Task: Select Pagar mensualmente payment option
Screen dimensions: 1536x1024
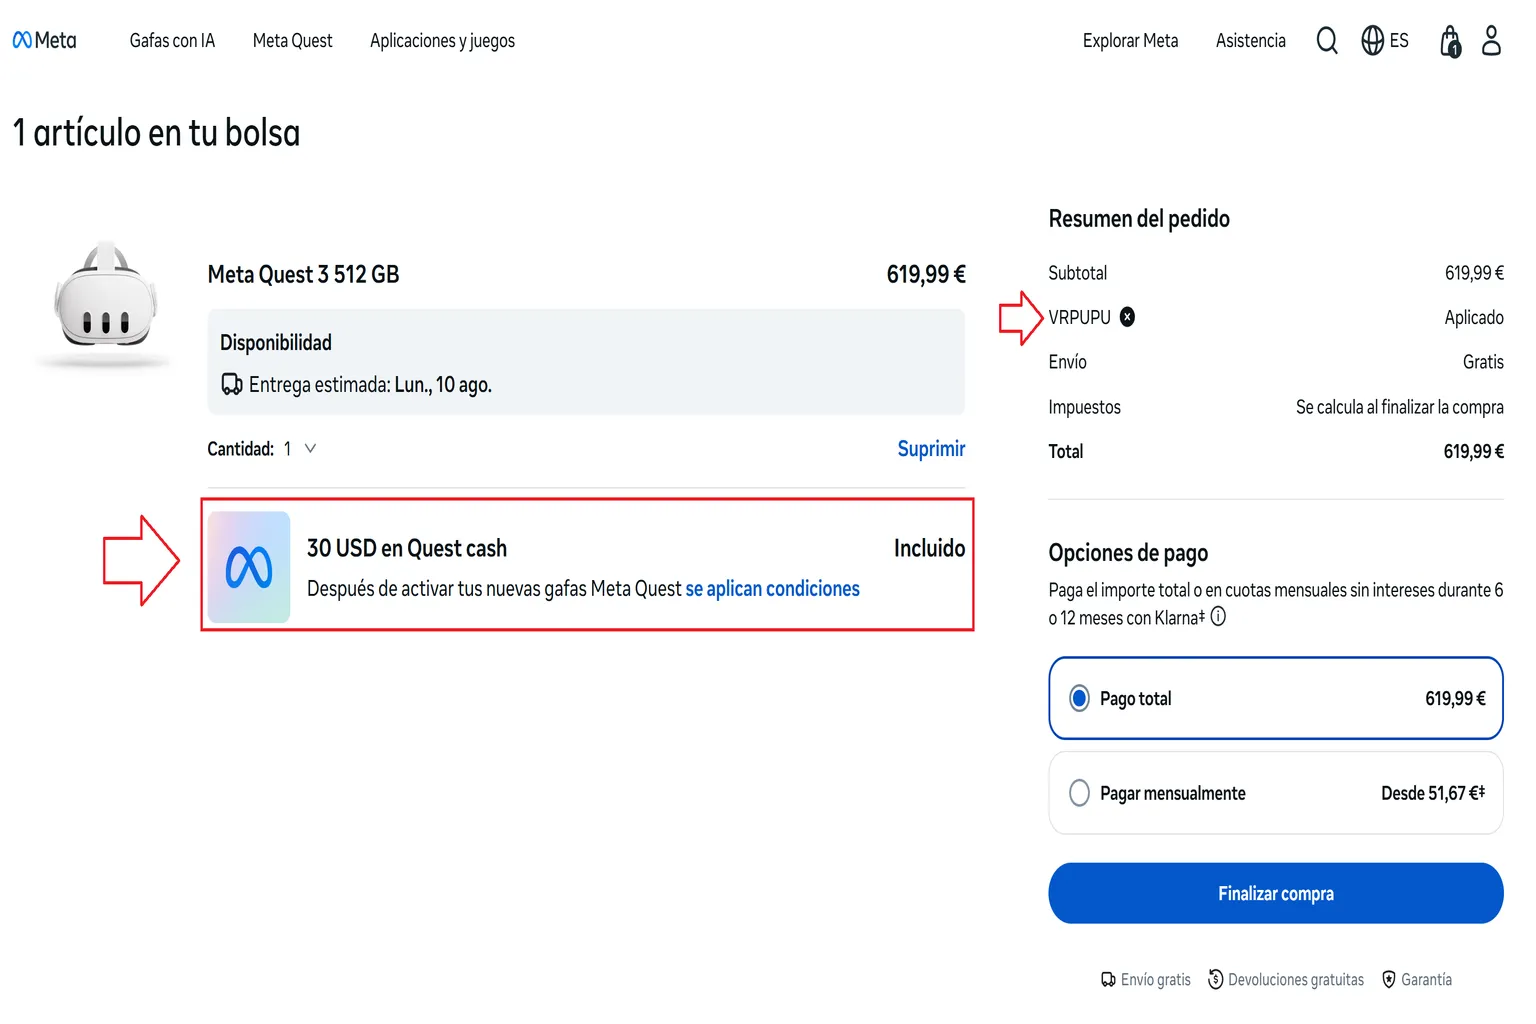Action: pyautogui.click(x=1276, y=793)
